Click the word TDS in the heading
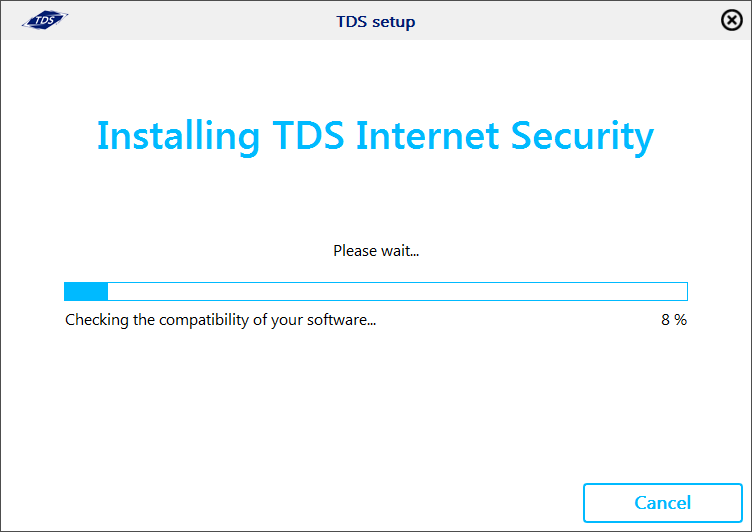Image resolution: width=752 pixels, height=532 pixels. pyautogui.click(x=308, y=136)
